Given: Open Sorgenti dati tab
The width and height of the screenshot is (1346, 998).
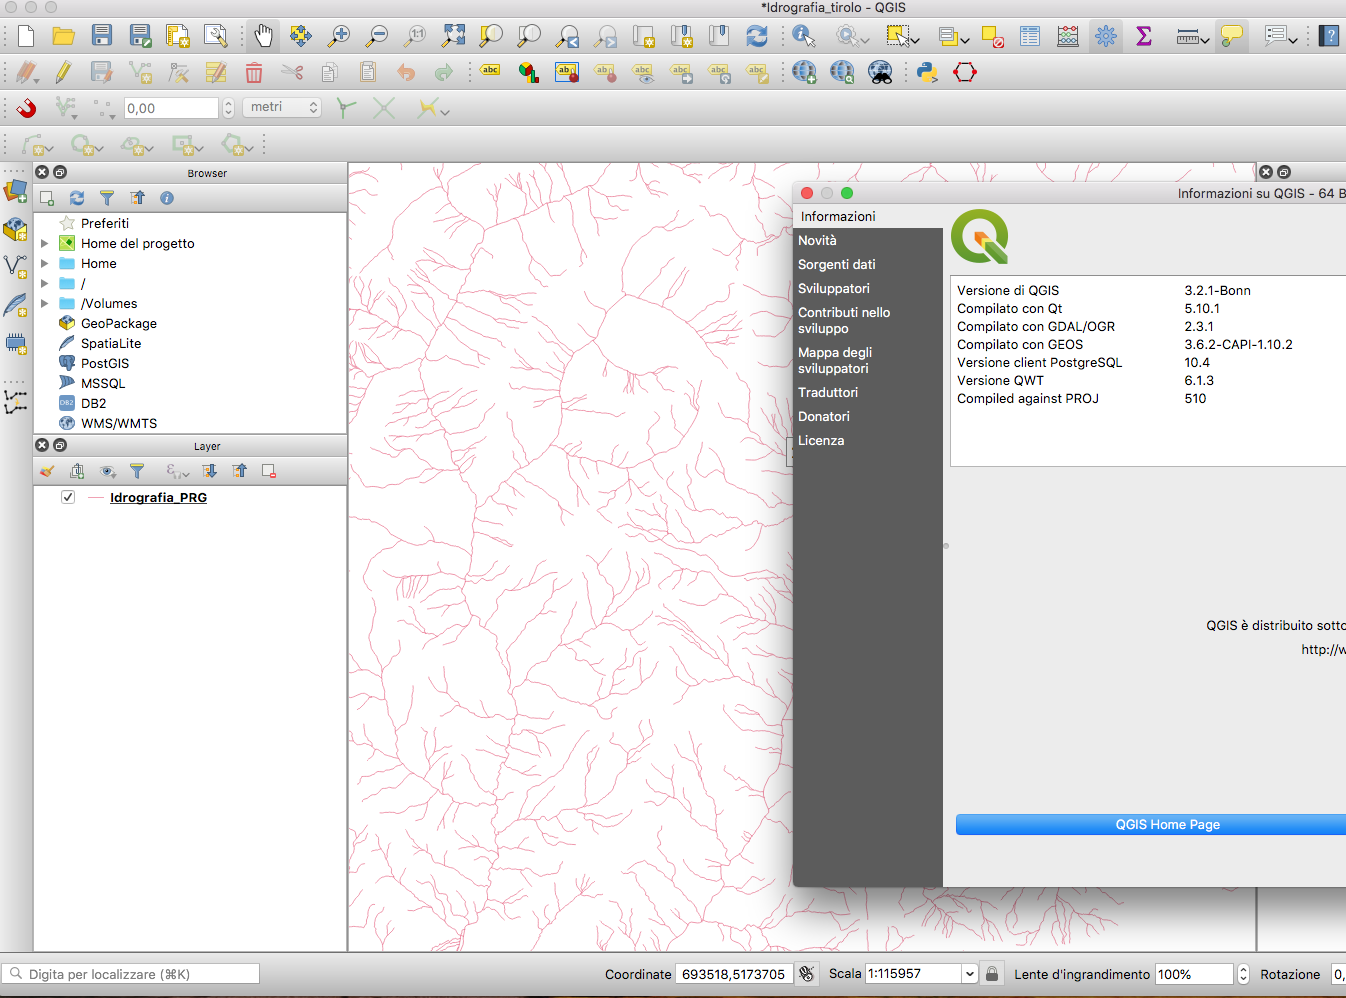Looking at the screenshot, I should 837,264.
